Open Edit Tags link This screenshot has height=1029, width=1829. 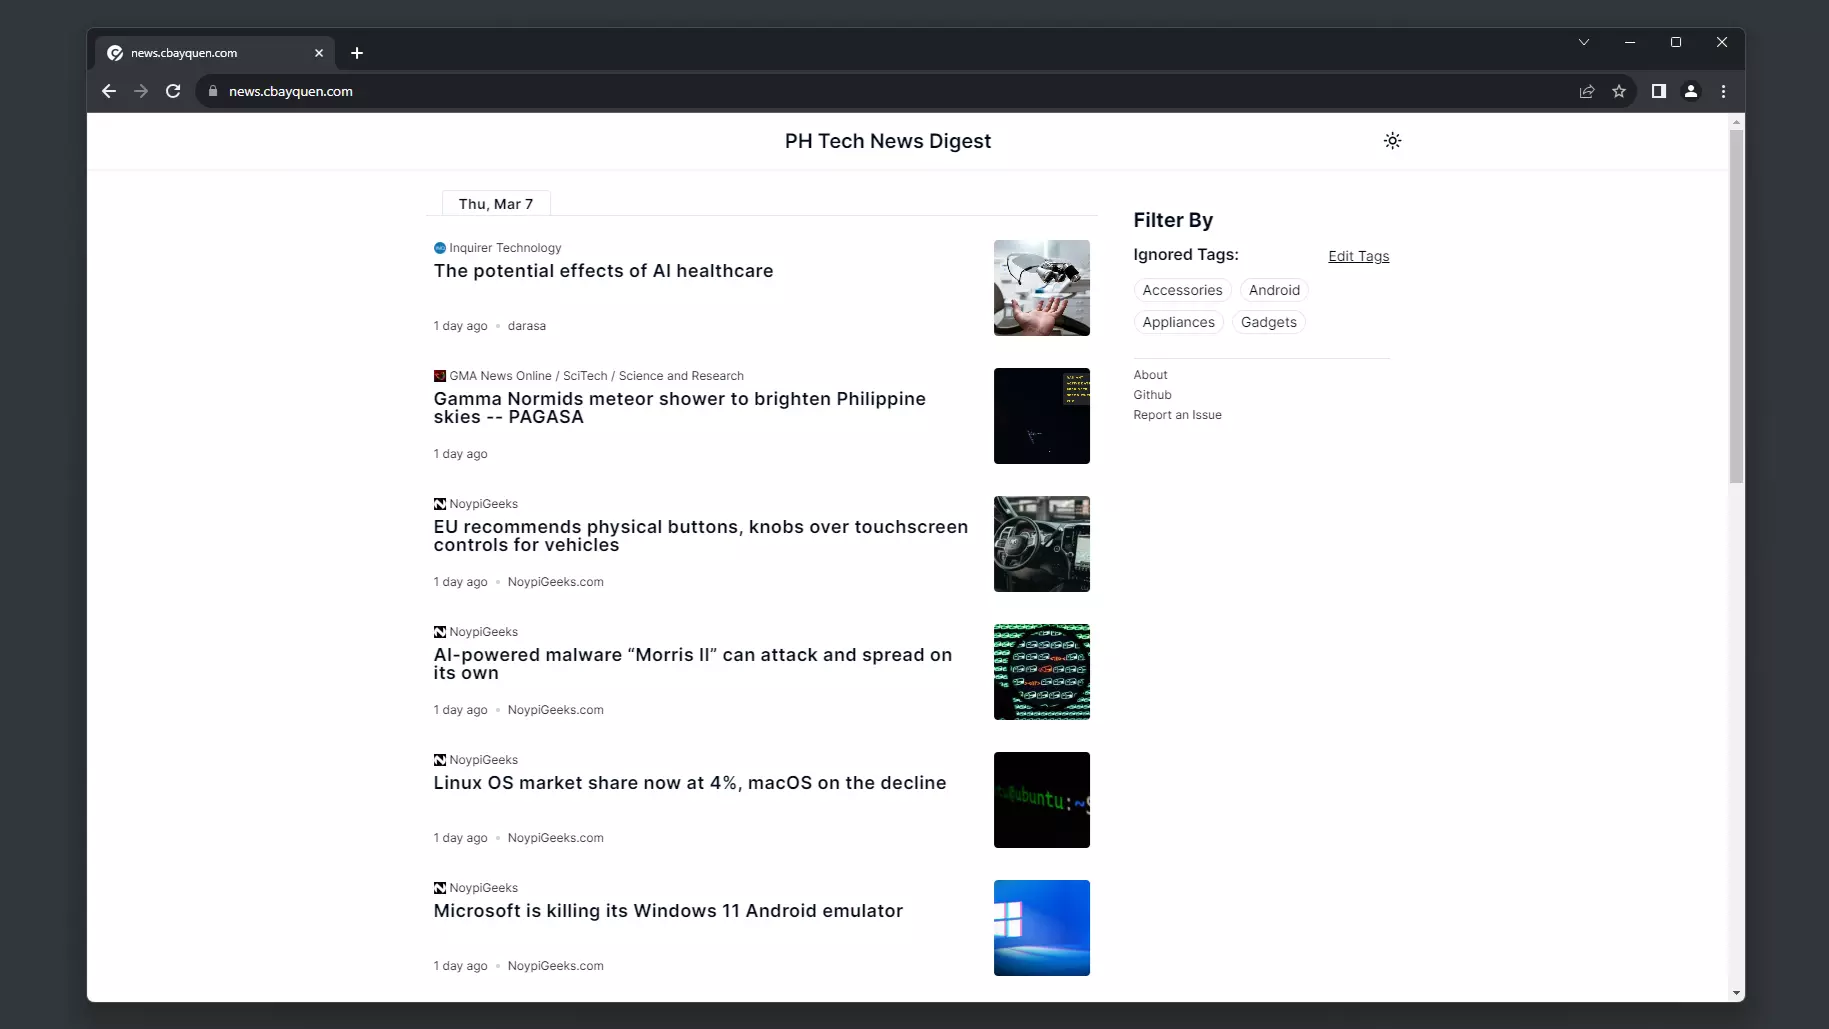pos(1358,256)
